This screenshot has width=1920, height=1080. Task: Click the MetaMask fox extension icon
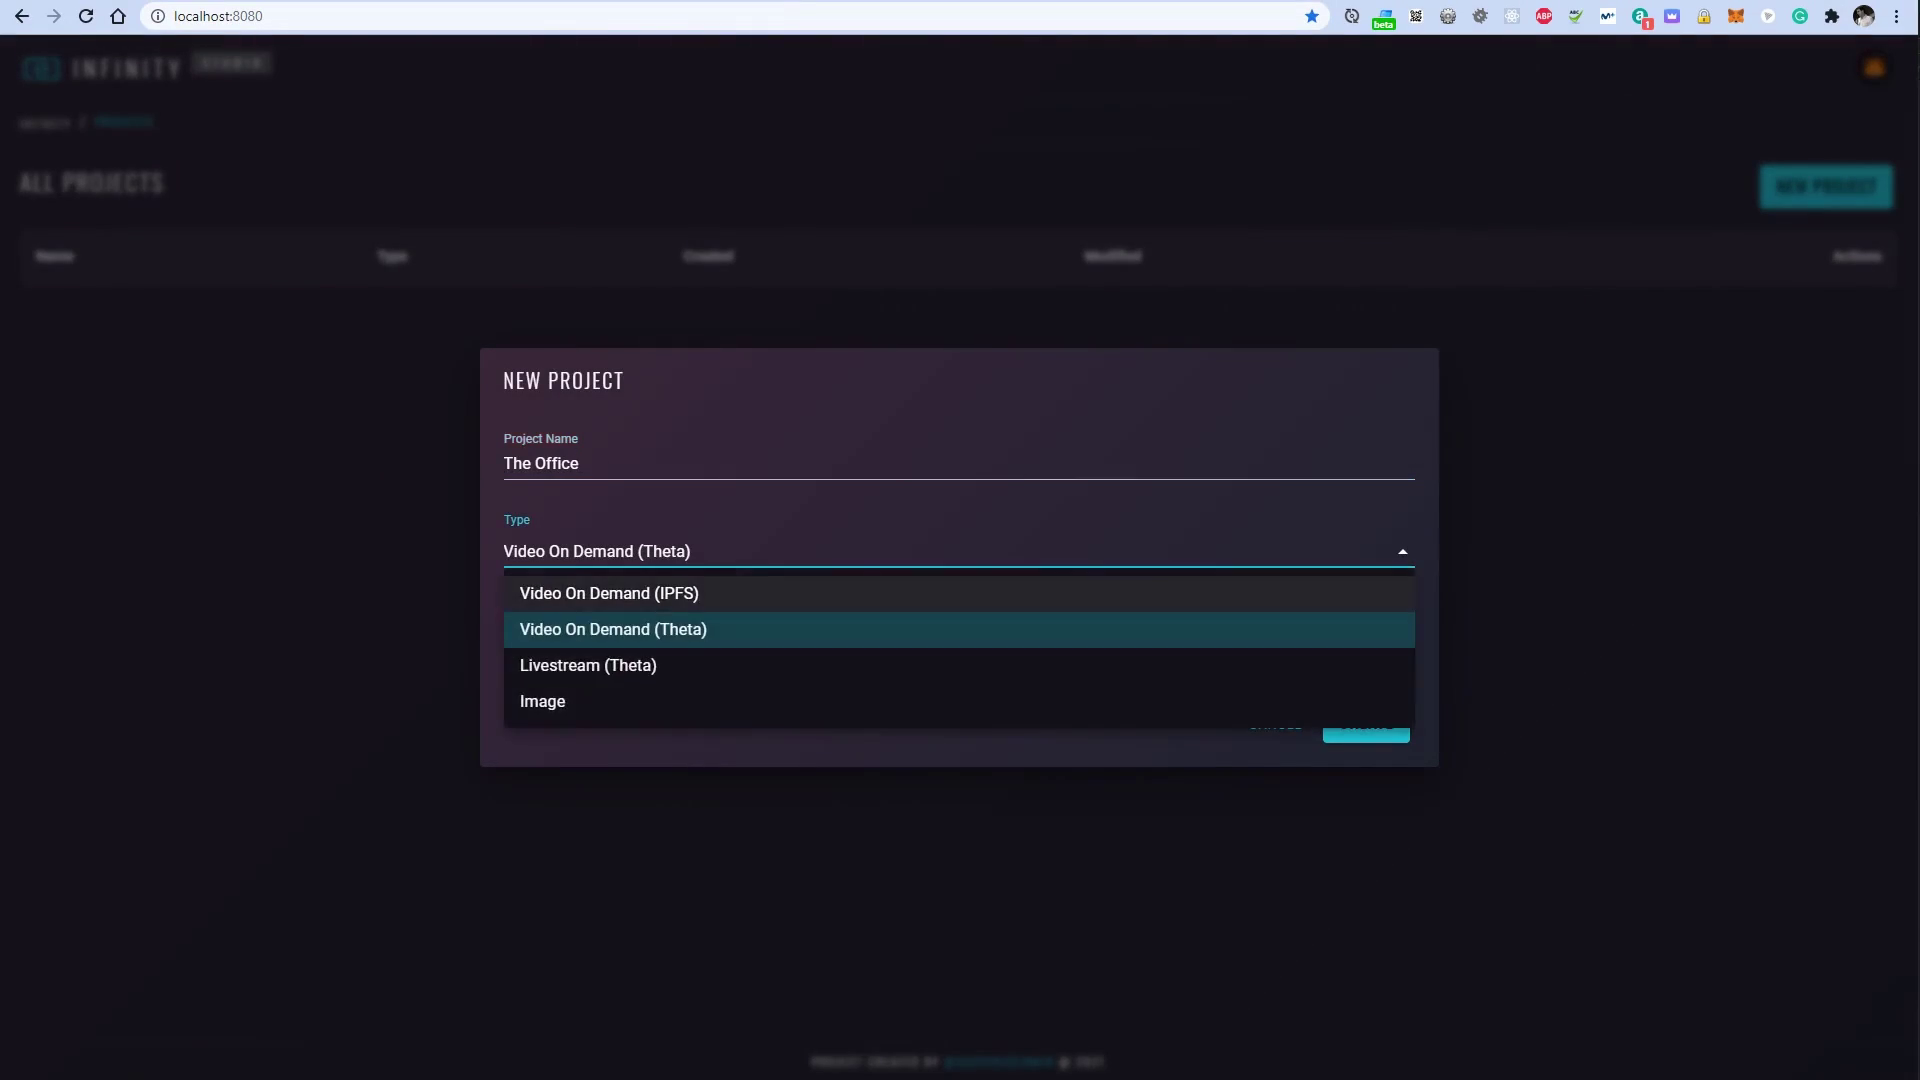[1736, 16]
